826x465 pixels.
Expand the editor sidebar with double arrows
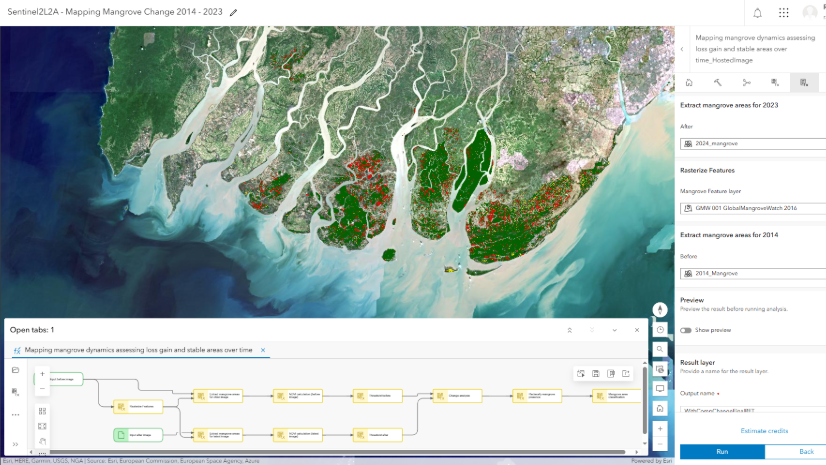(15, 444)
